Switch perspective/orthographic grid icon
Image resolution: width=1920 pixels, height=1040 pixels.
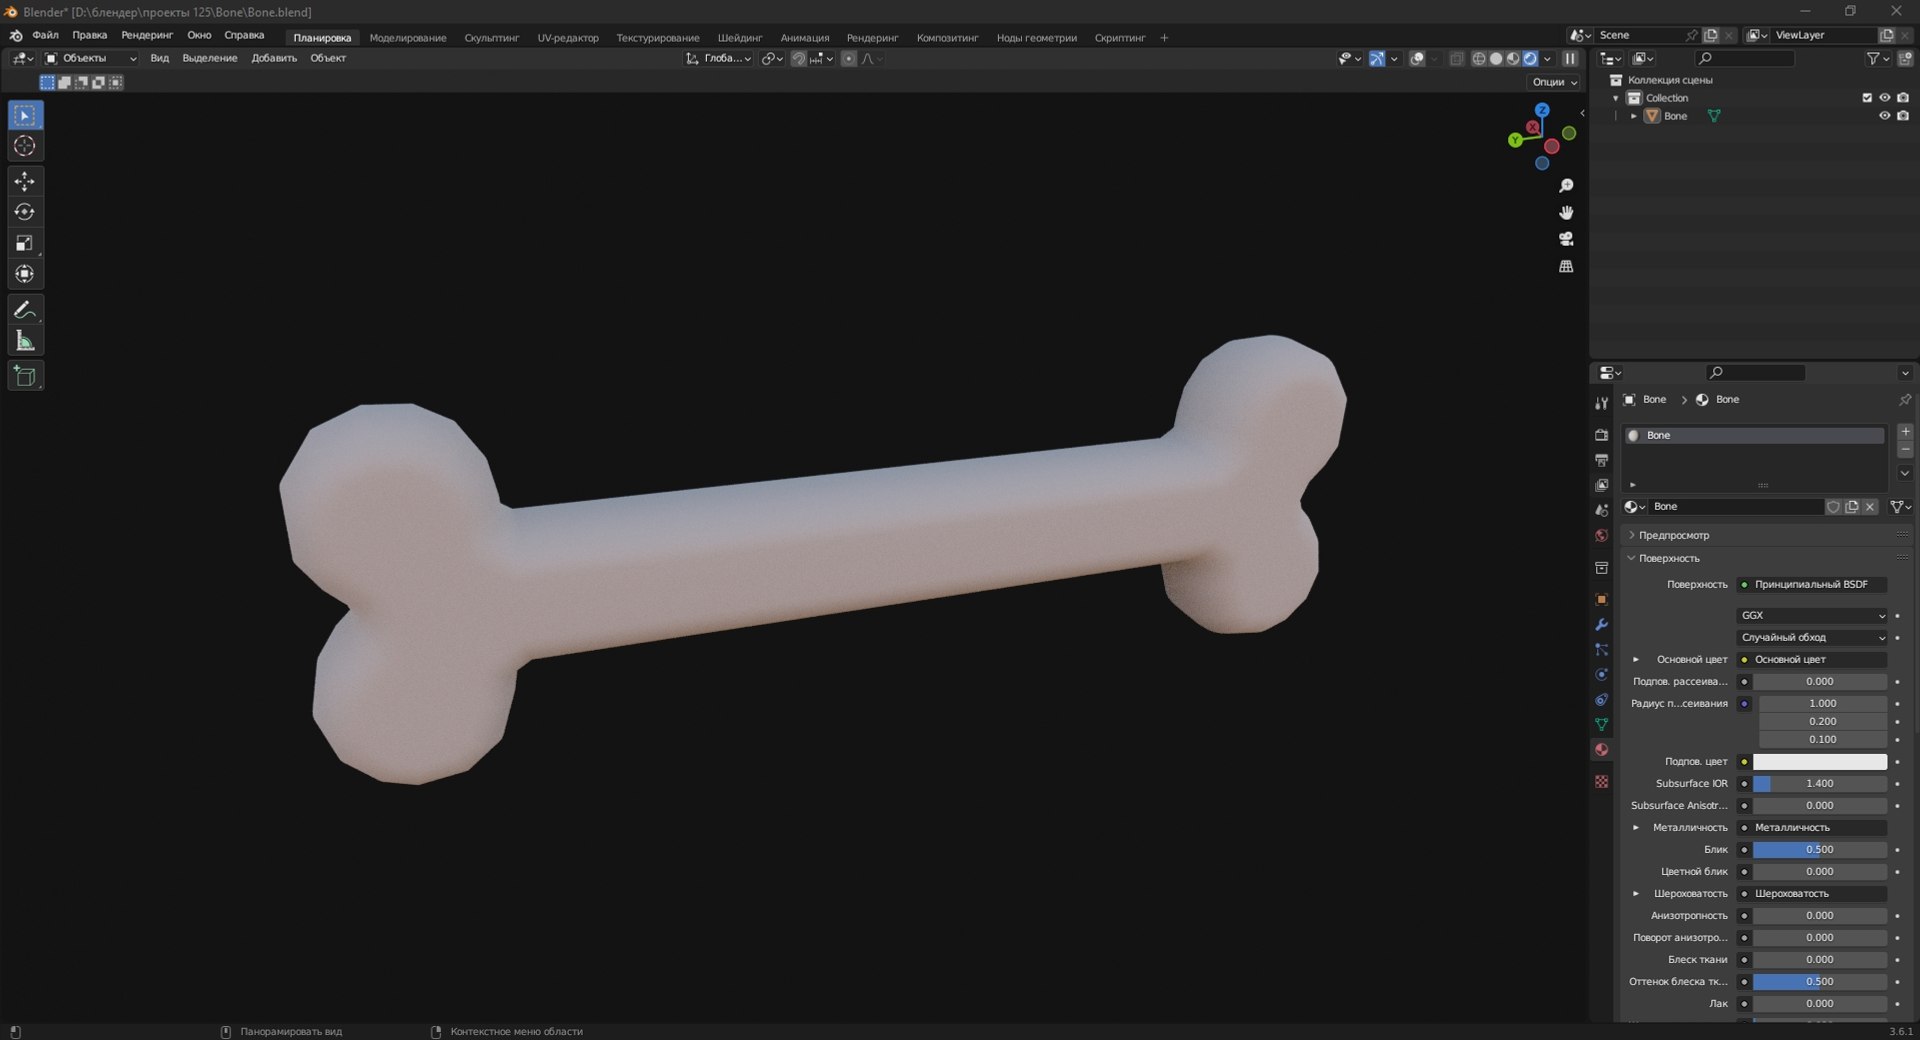1566,266
